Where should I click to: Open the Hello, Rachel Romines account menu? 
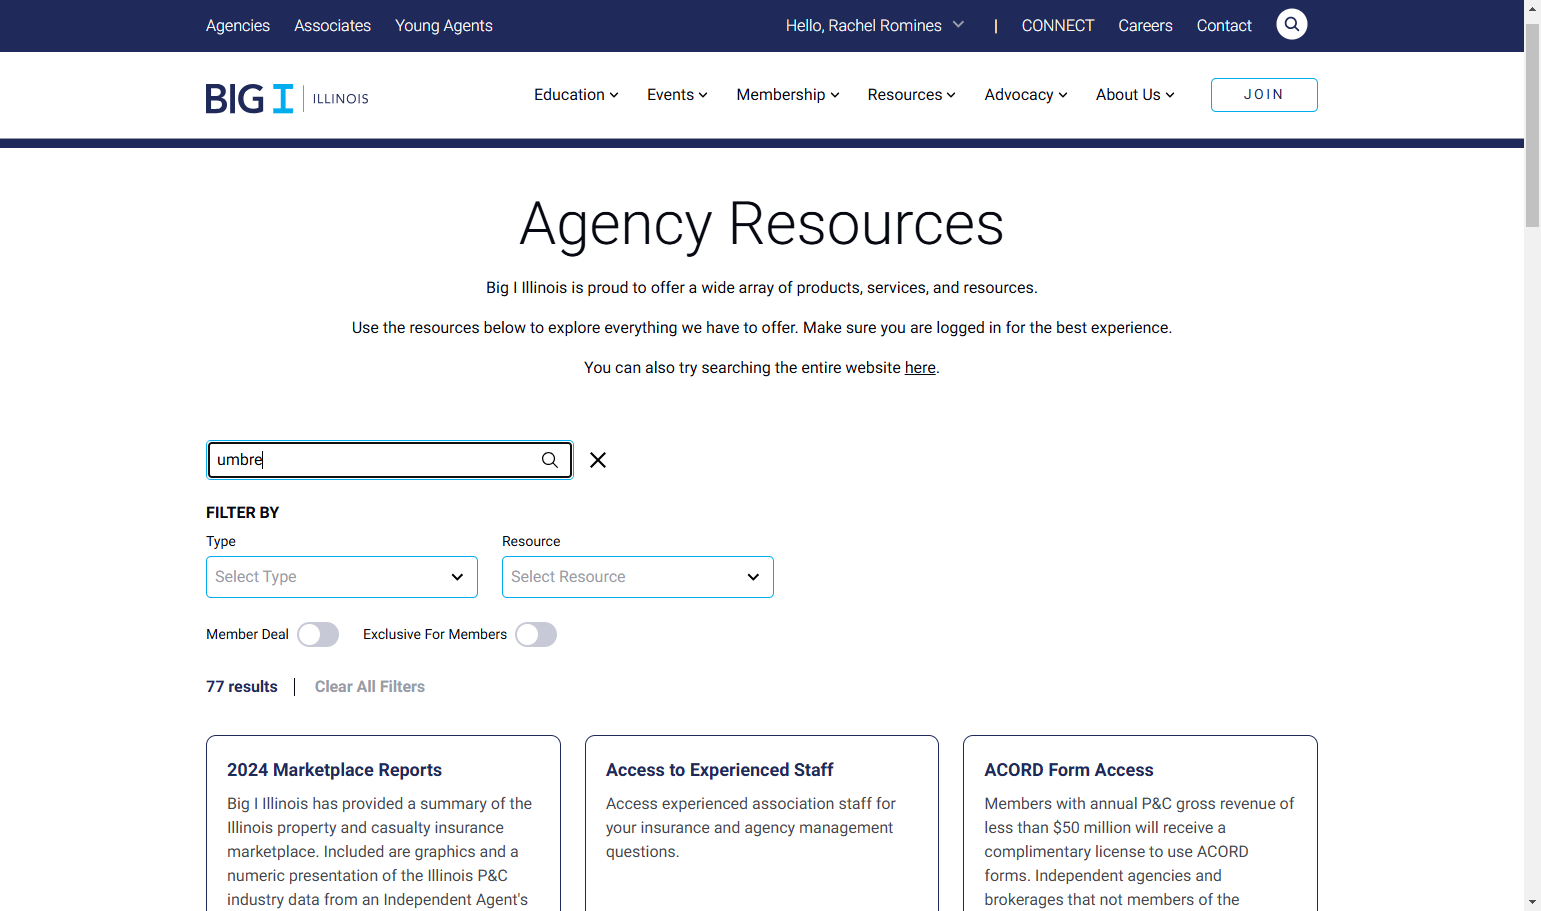pyautogui.click(x=875, y=25)
